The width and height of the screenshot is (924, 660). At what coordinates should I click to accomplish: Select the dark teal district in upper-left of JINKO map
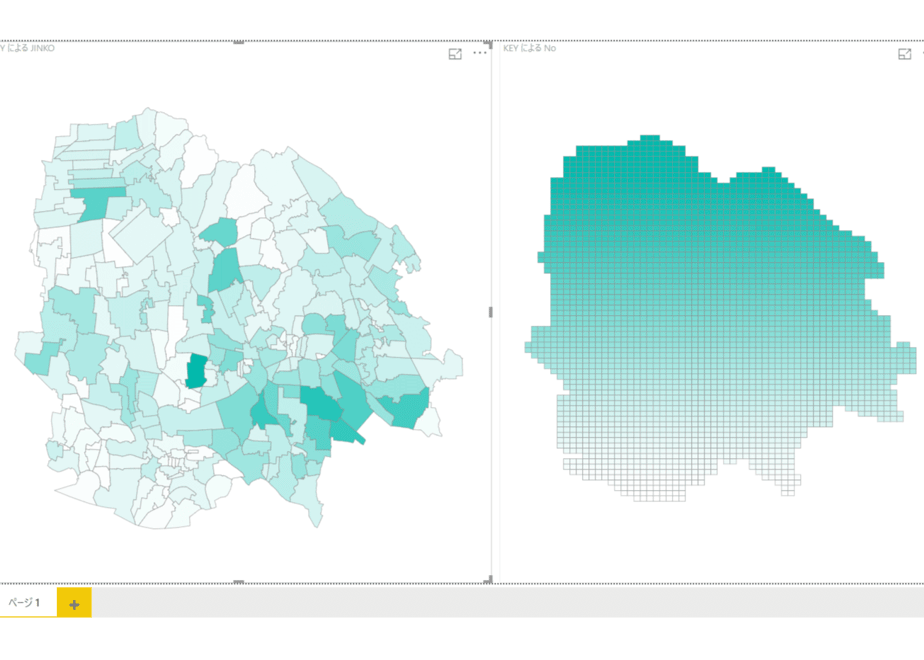pos(94,204)
